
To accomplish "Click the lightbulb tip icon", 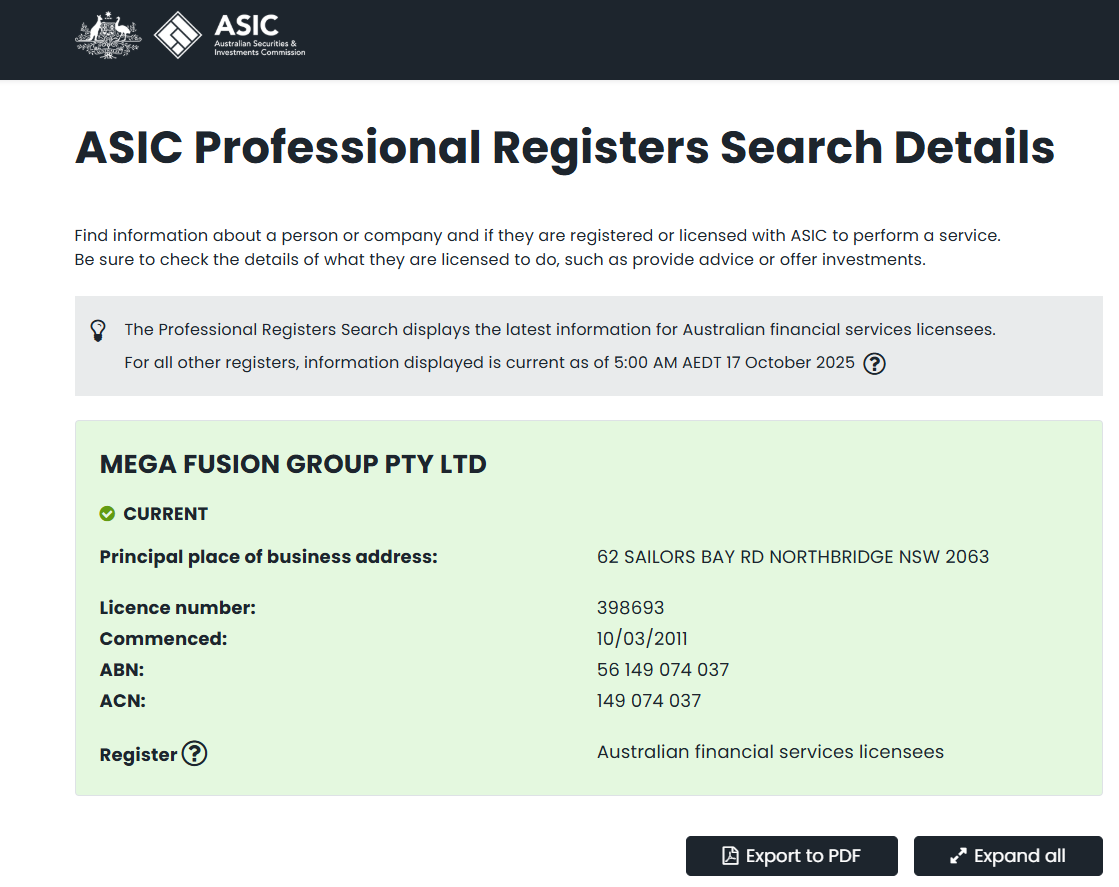I will click(98, 330).
